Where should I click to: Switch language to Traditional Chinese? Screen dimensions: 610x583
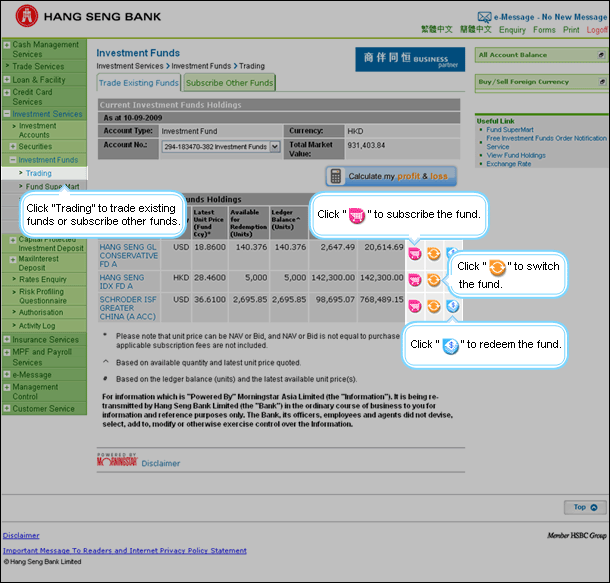[437, 30]
